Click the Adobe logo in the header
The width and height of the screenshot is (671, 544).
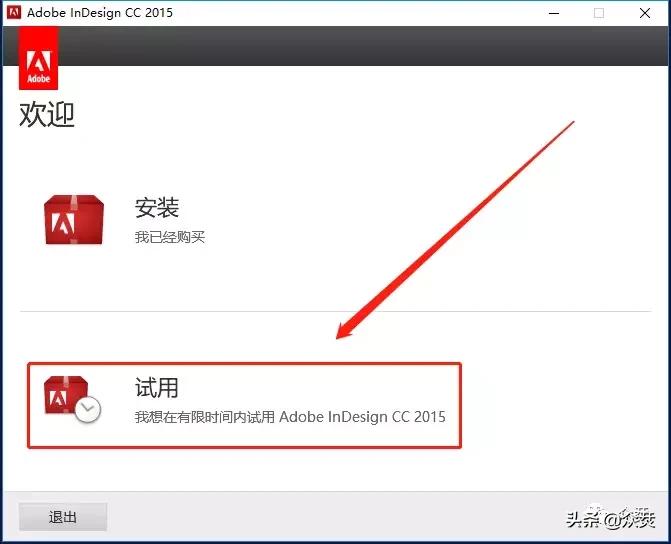coord(39,58)
